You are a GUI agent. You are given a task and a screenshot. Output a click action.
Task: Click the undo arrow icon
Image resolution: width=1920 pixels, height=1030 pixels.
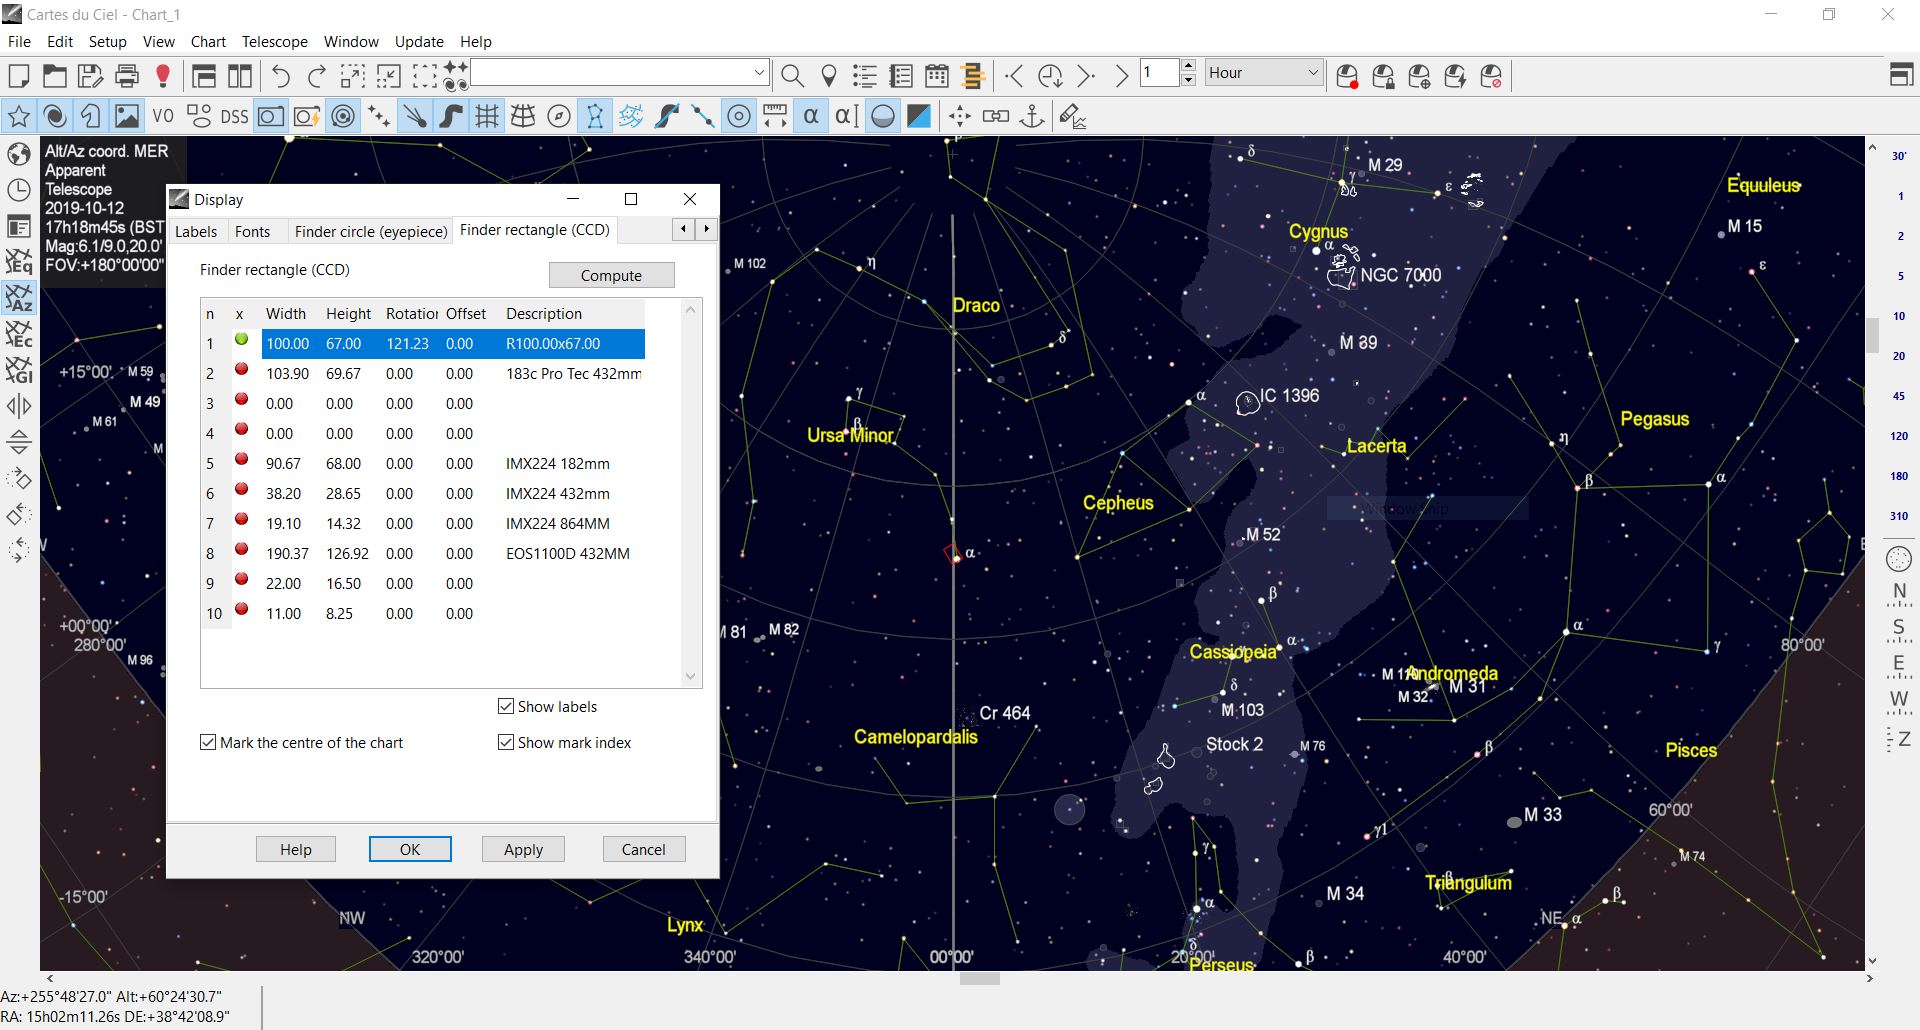(x=281, y=76)
